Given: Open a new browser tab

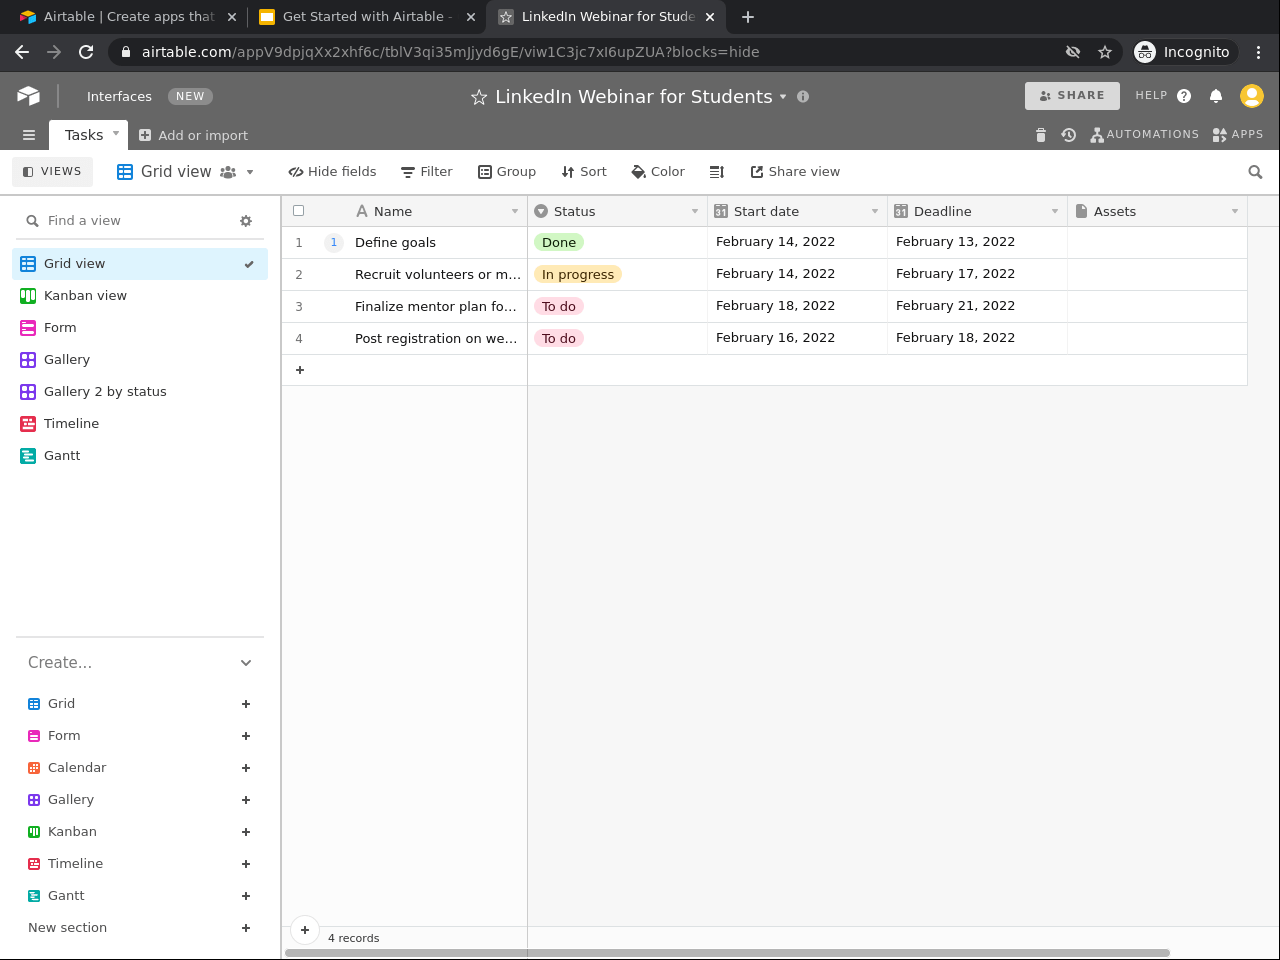Looking at the screenshot, I should pos(748,17).
